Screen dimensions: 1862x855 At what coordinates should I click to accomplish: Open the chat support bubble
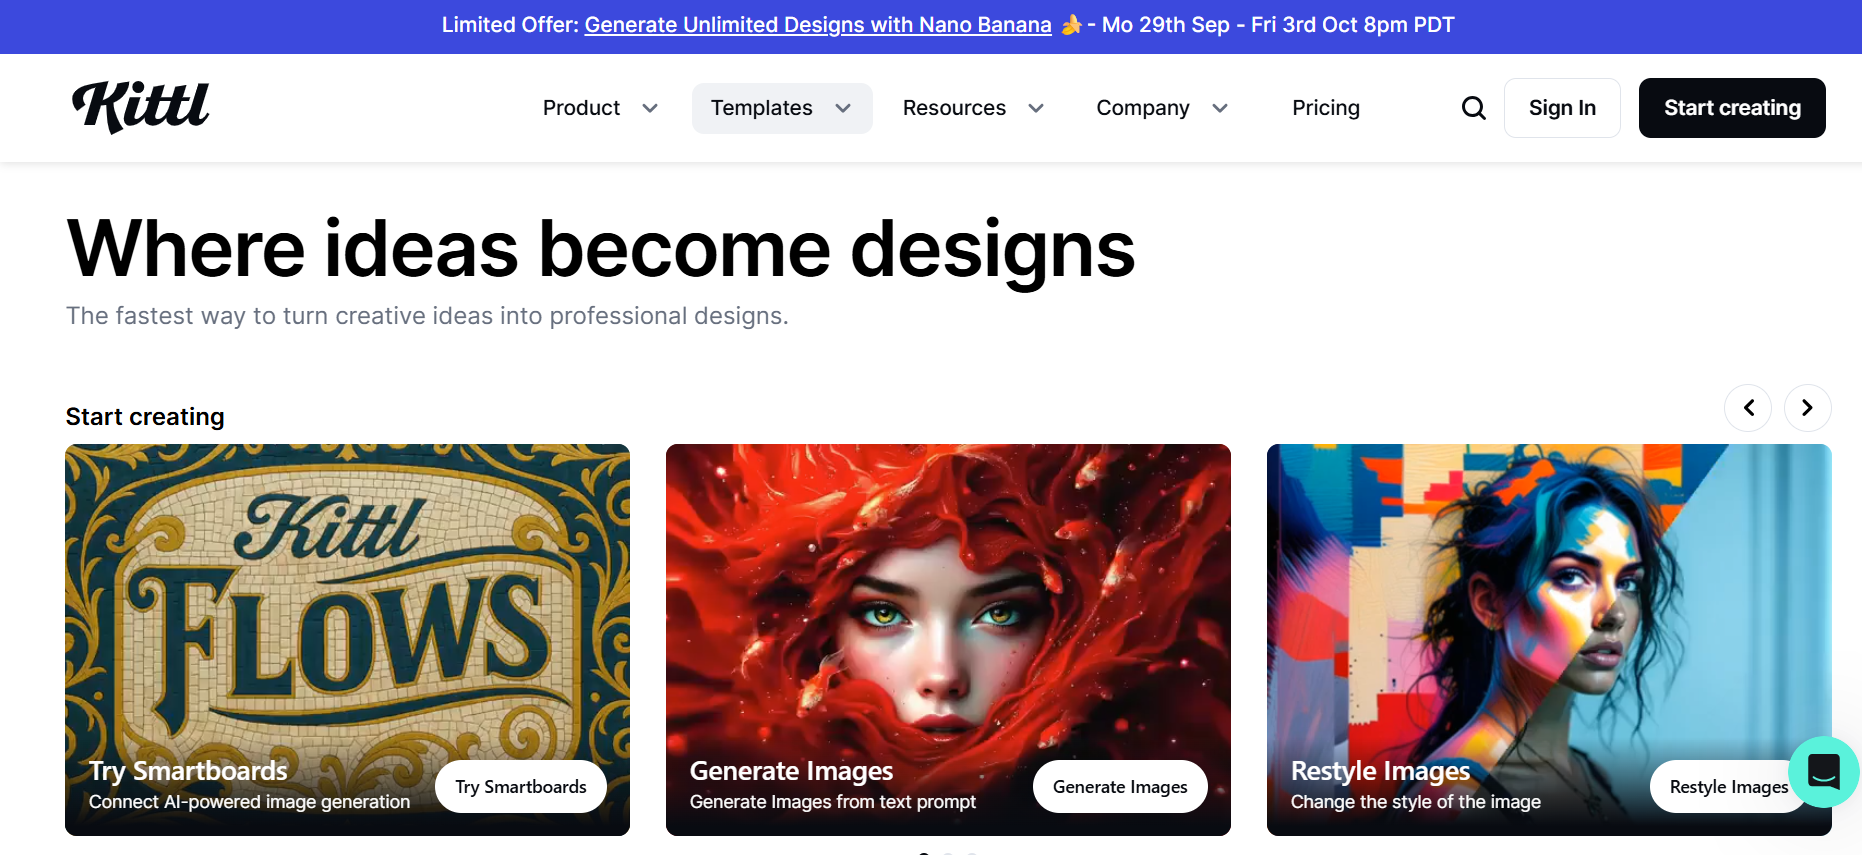pyautogui.click(x=1823, y=771)
